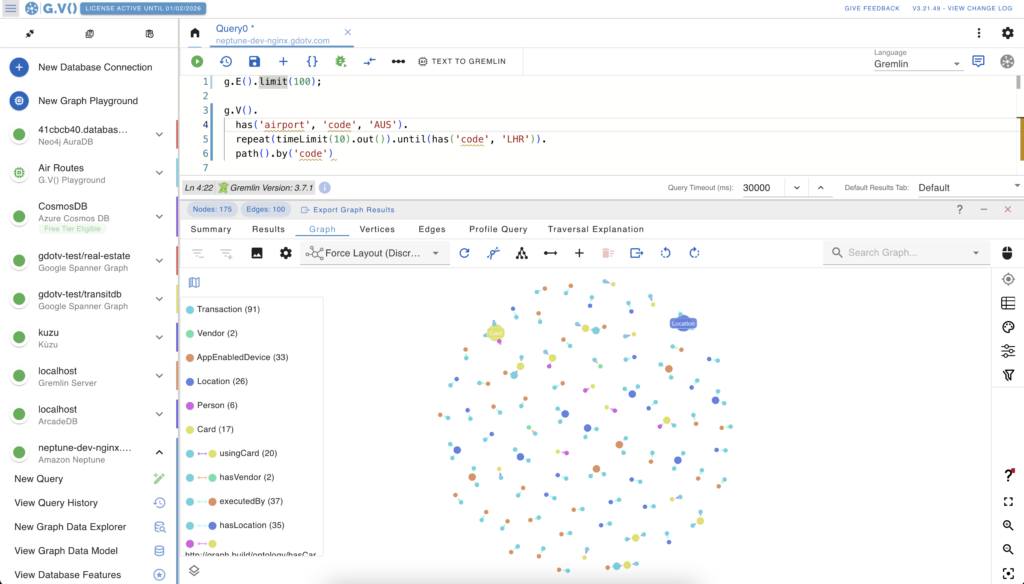
Task: Zoom in on the graph
Action: (x=1008, y=525)
